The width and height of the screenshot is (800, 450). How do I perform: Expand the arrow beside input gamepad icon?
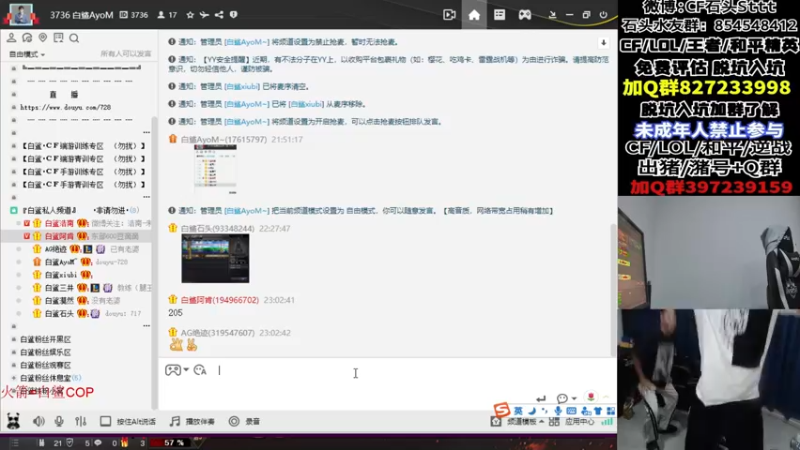(x=186, y=370)
